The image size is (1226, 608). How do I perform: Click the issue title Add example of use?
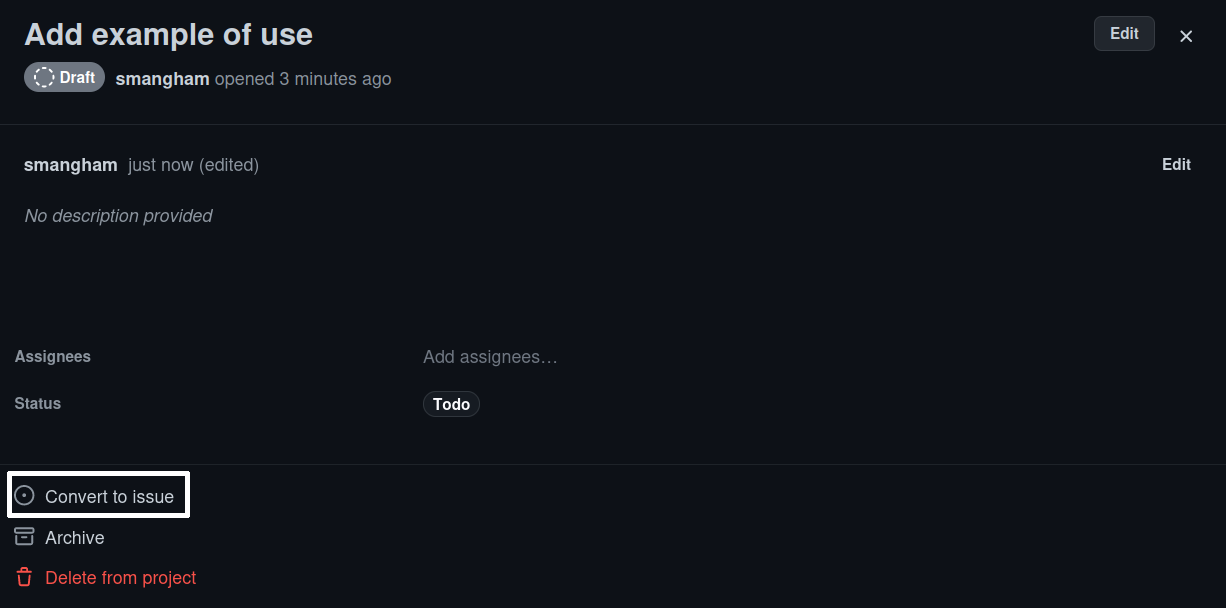click(167, 34)
